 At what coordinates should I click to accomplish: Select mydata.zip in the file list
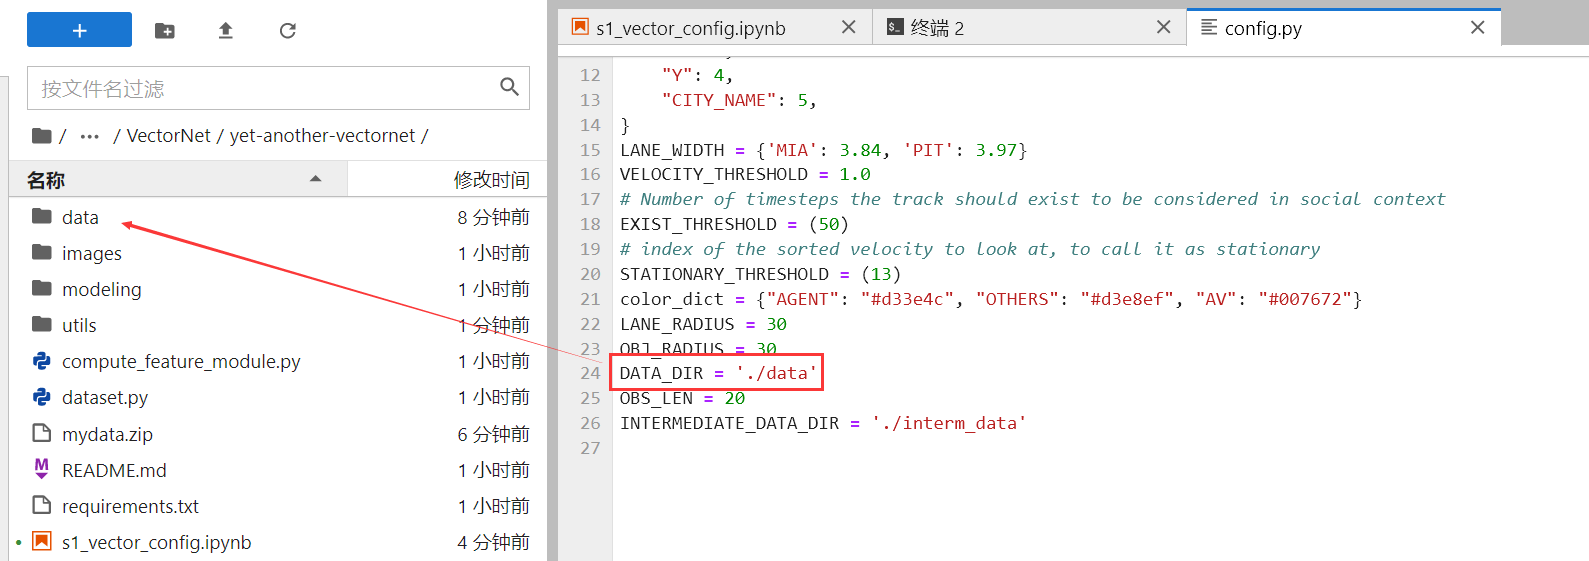[x=107, y=434]
